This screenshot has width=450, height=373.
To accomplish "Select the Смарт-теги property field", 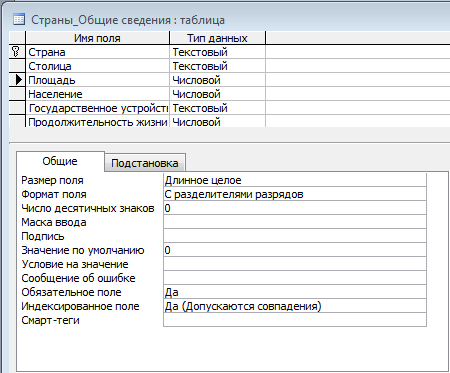I will [x=295, y=320].
